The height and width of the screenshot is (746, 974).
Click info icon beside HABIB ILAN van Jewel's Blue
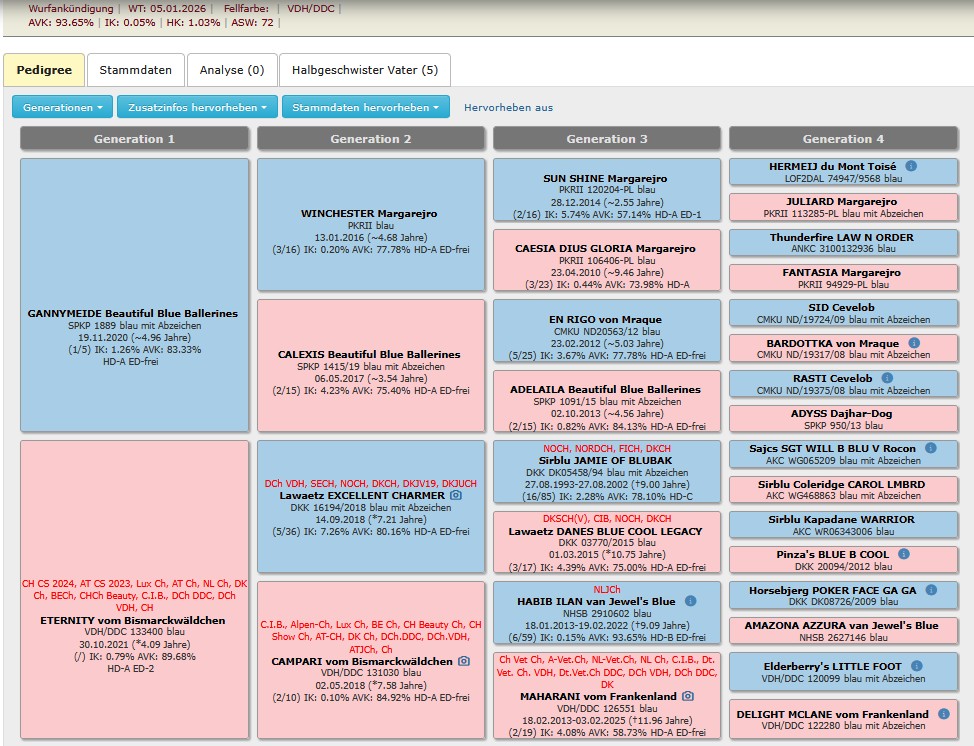(x=690, y=601)
